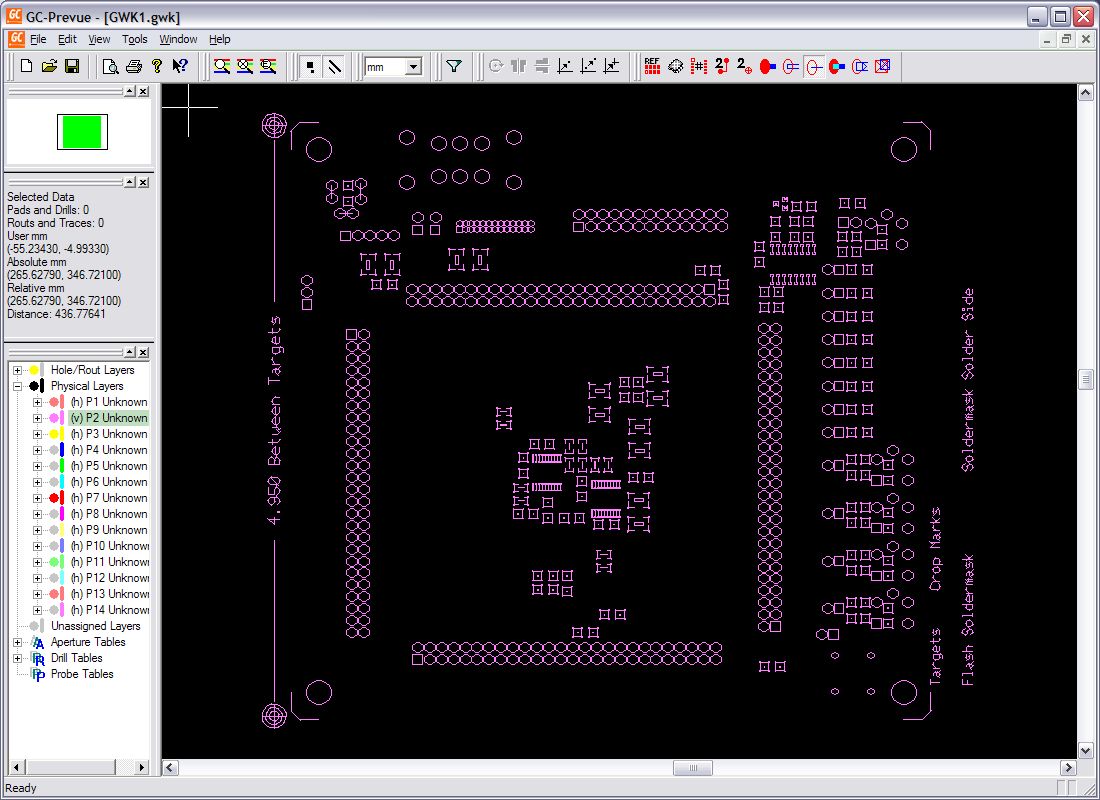Expand the Hole/Rout Layers tree node
Screen dimensions: 1100x800
pyautogui.click(x=17, y=370)
